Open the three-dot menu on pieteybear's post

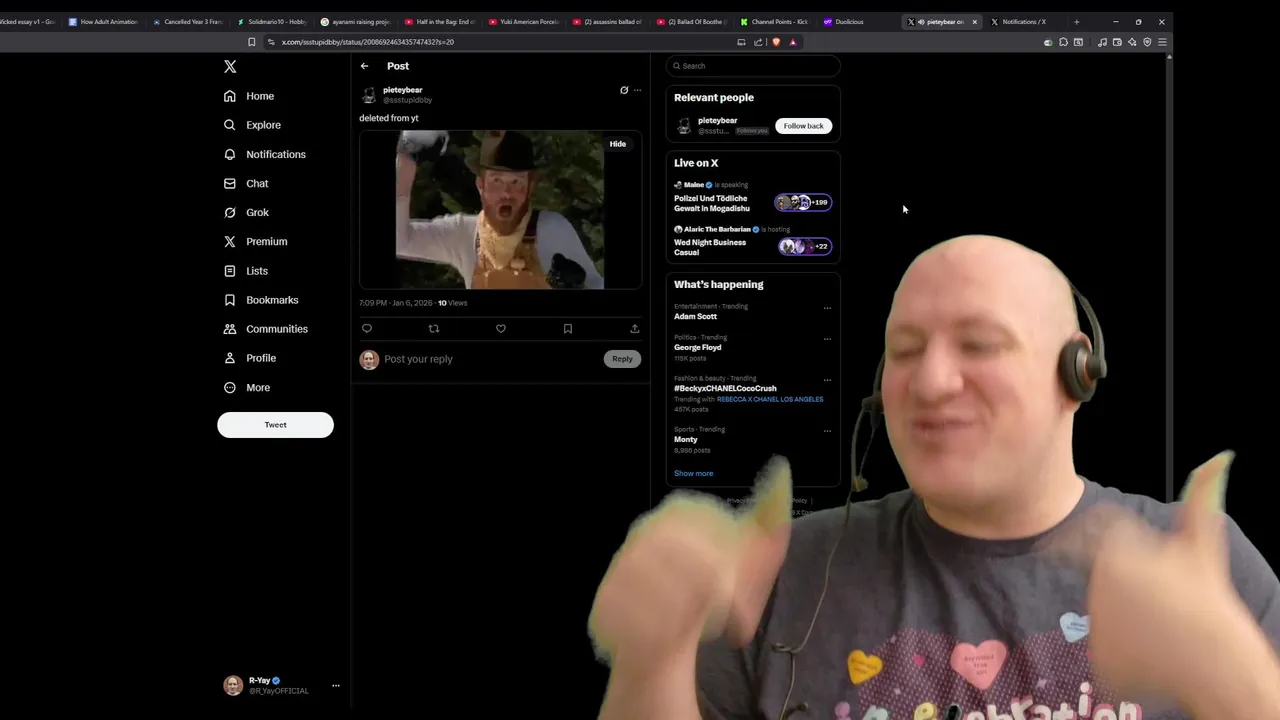pyautogui.click(x=637, y=90)
